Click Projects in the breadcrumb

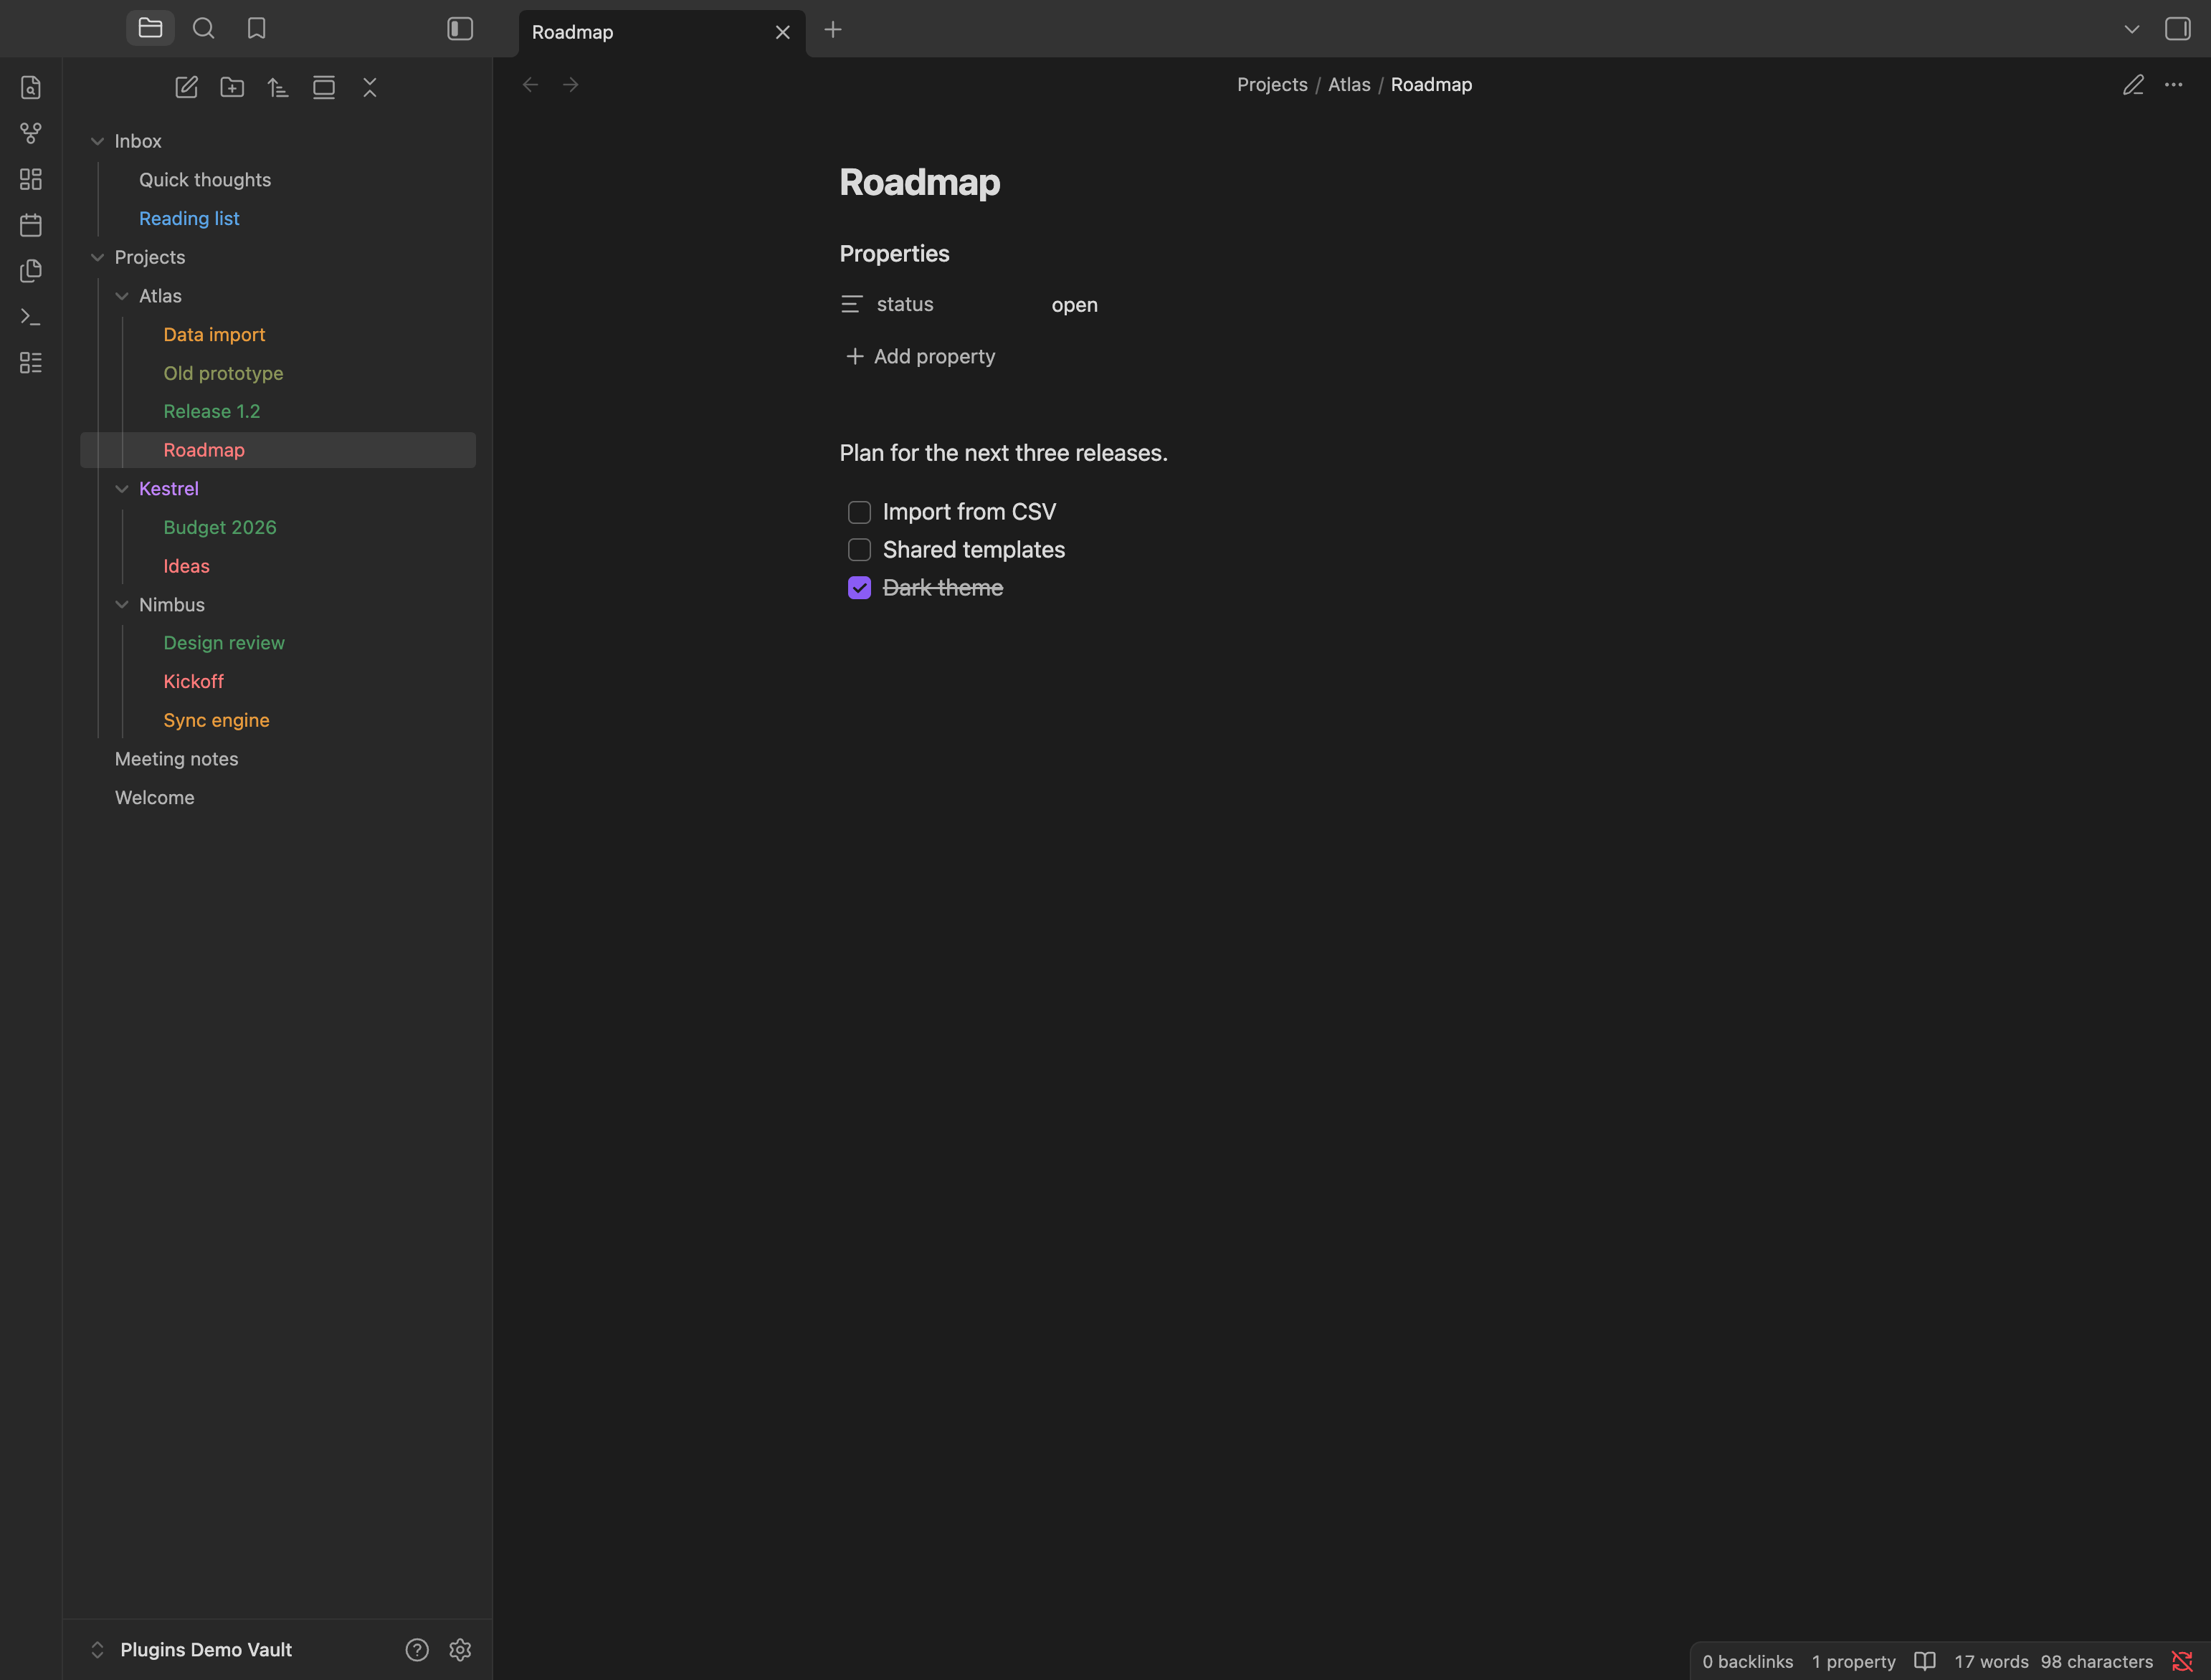(x=1272, y=85)
